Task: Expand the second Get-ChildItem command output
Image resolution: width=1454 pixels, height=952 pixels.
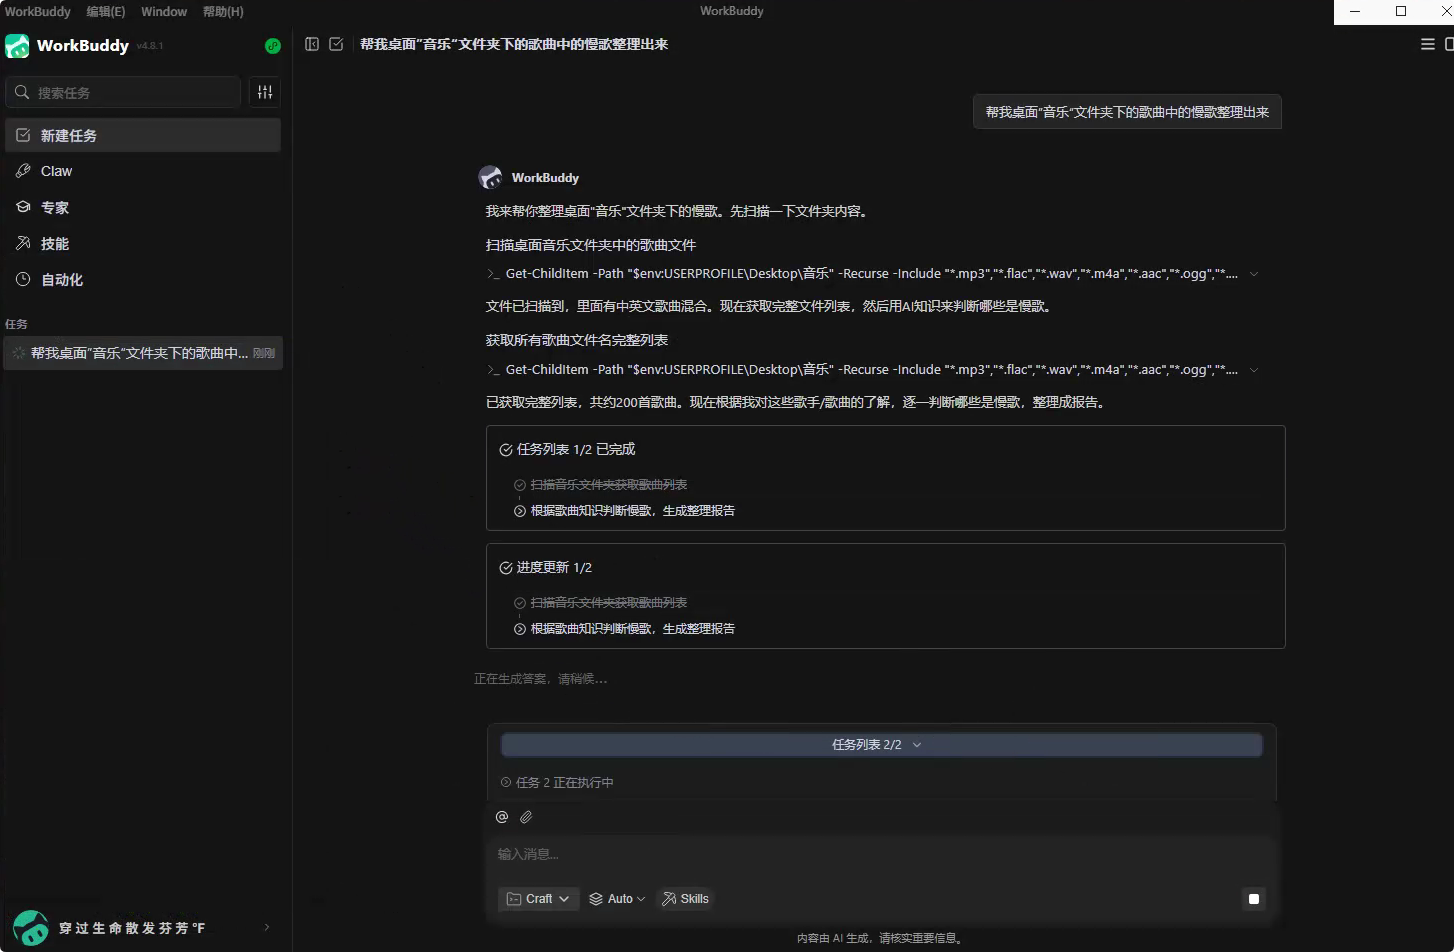Action: coord(1254,370)
